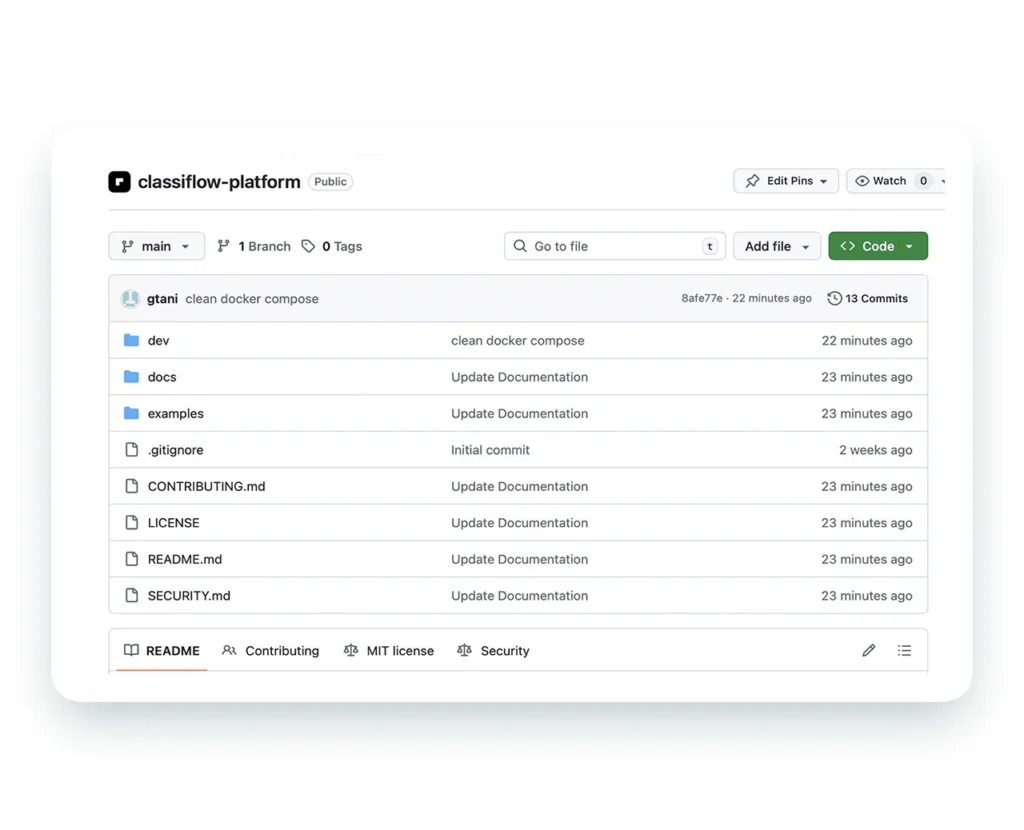The width and height of the screenshot is (1024, 830).
Task: Select the Security tab
Action: pos(493,651)
